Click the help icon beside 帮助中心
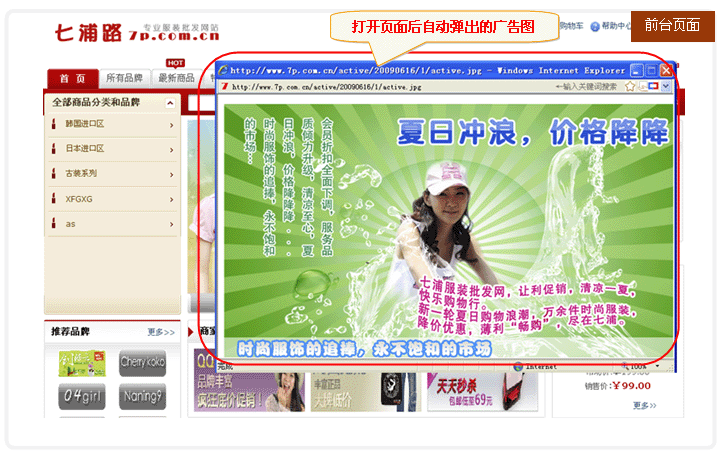This screenshot has width=718, height=453. pyautogui.click(x=595, y=27)
